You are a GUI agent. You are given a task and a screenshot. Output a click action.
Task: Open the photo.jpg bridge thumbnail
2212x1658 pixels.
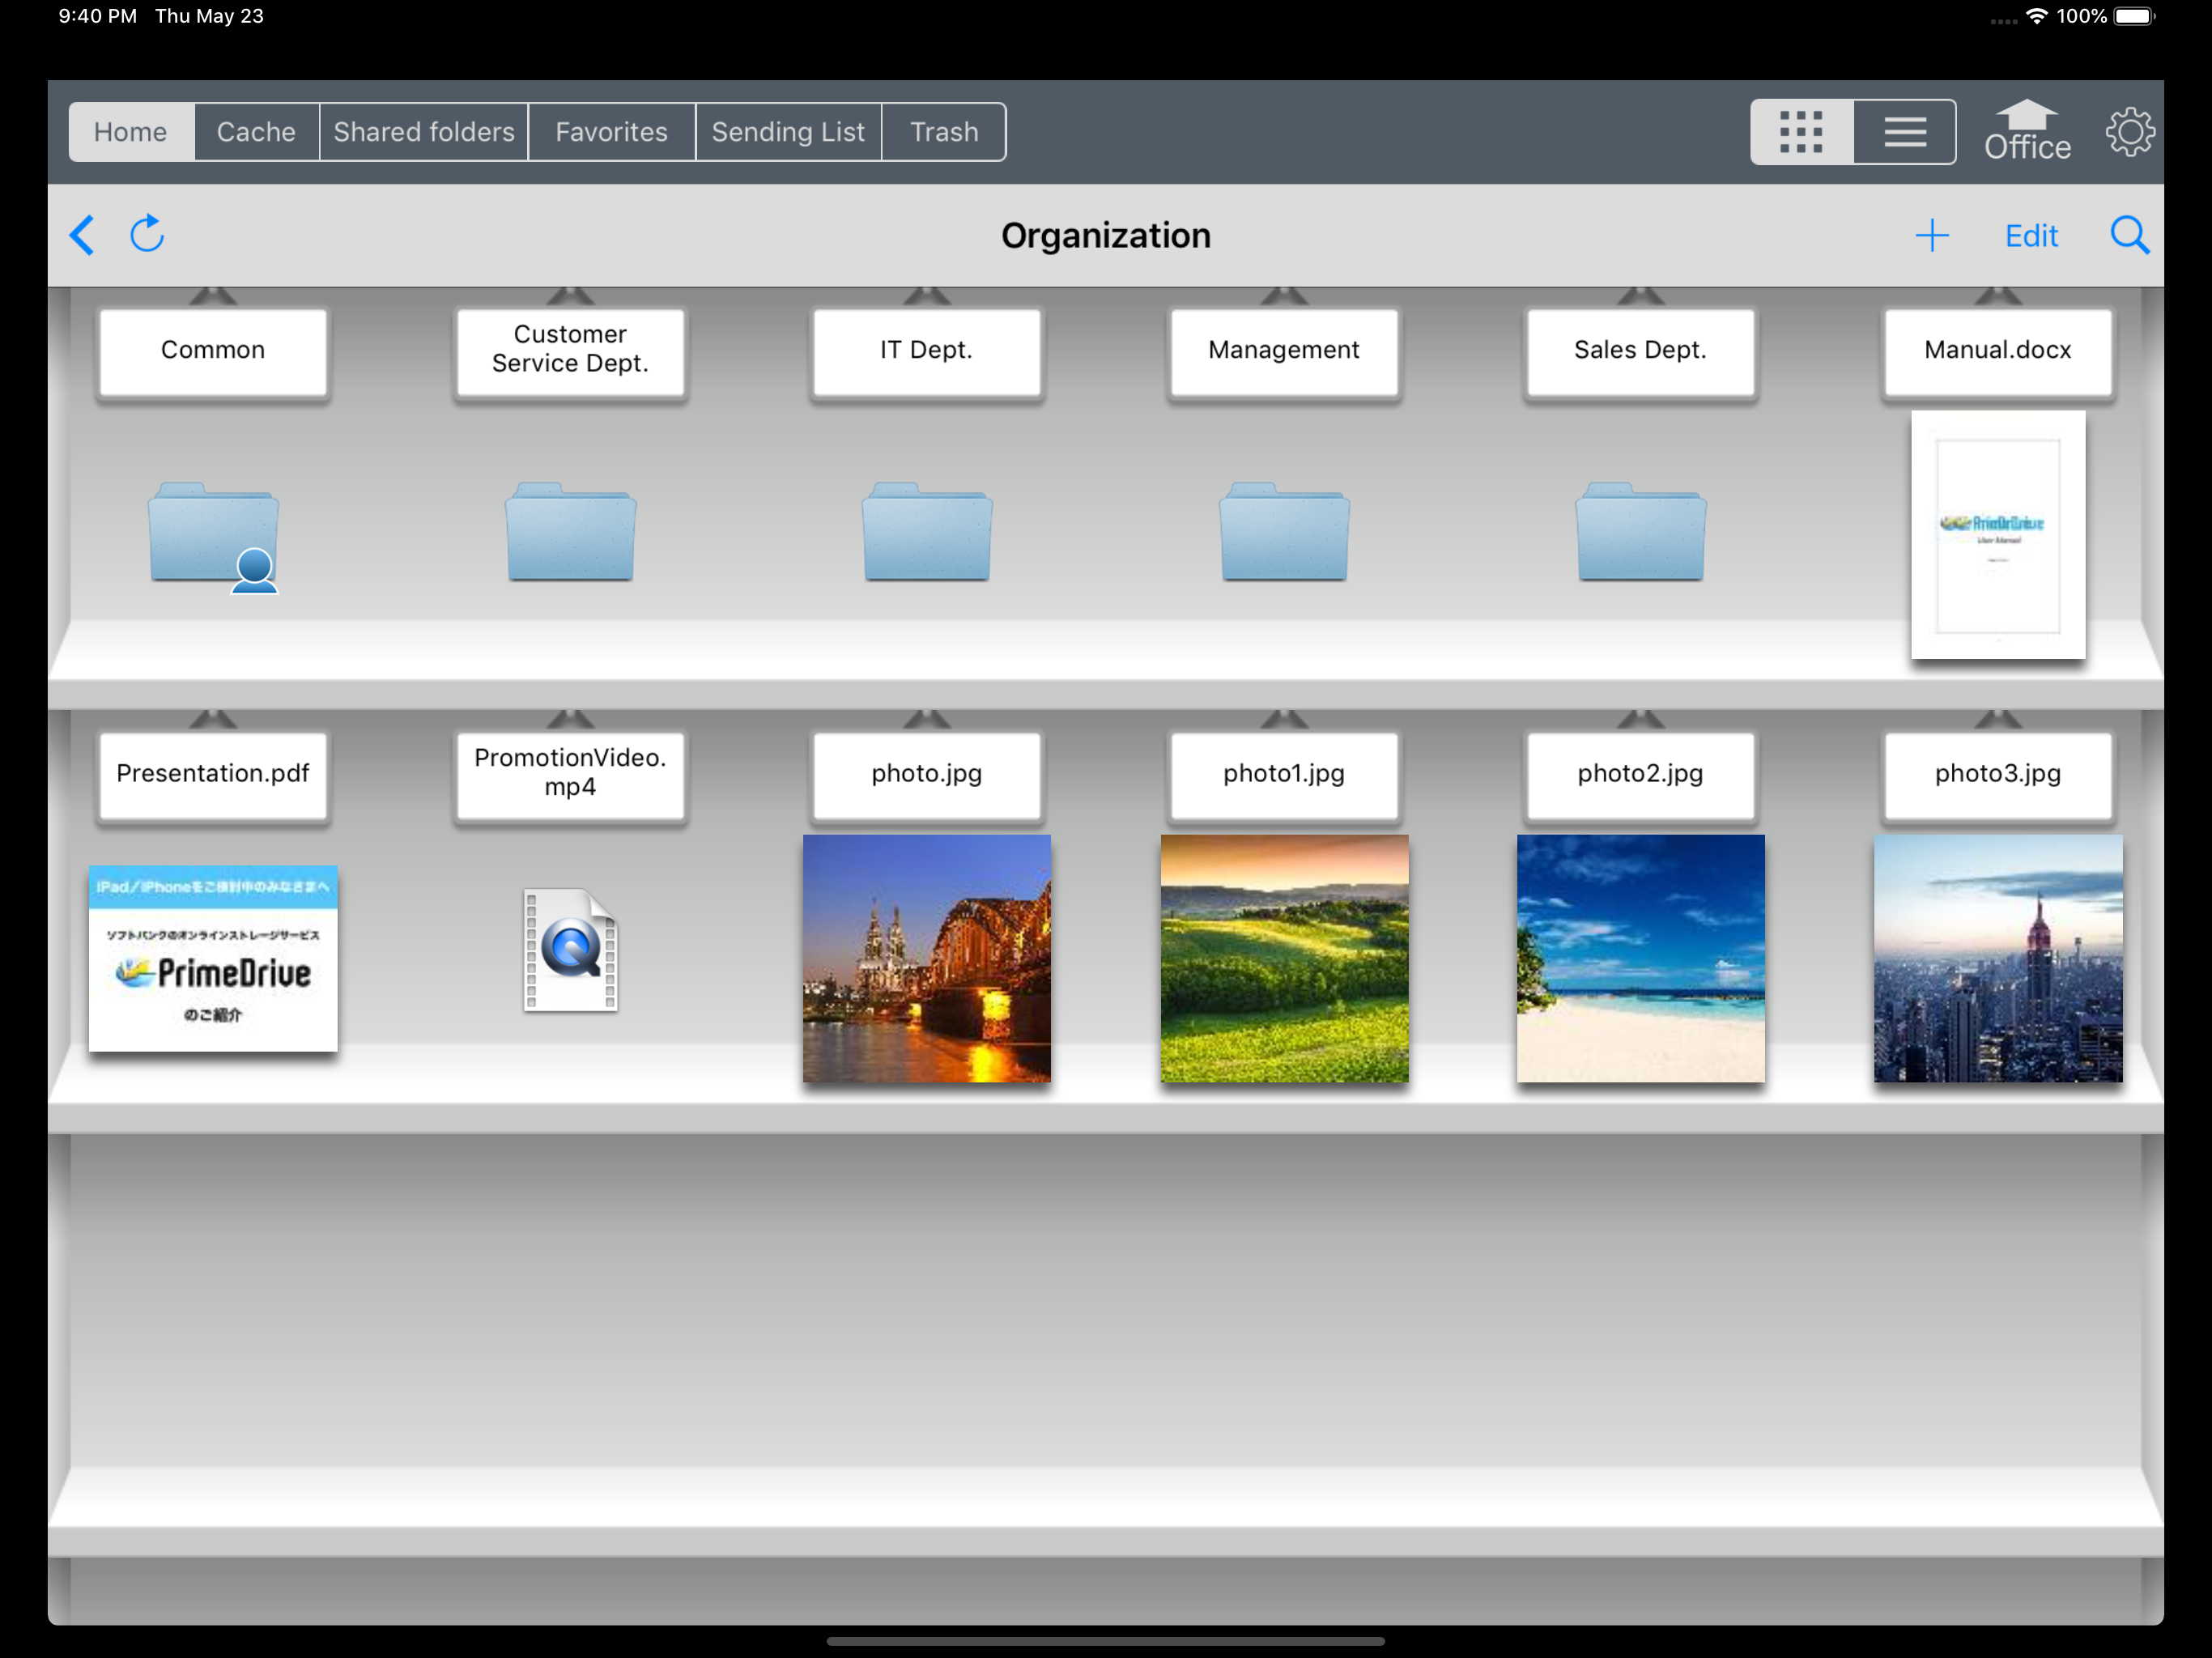927,958
